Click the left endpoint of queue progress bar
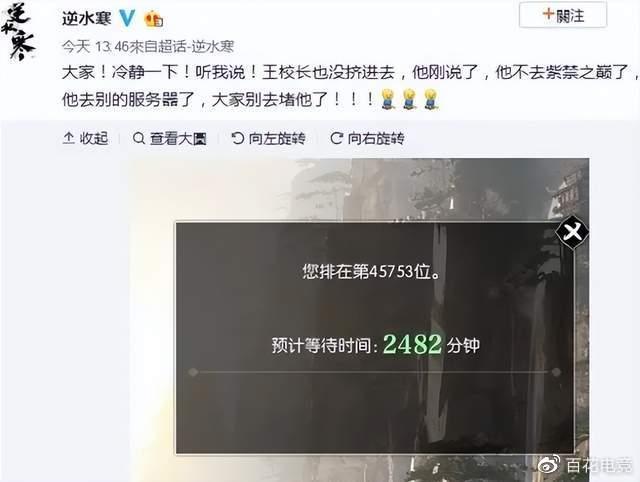Image resolution: width=640 pixels, height=482 pixels. [x=193, y=372]
